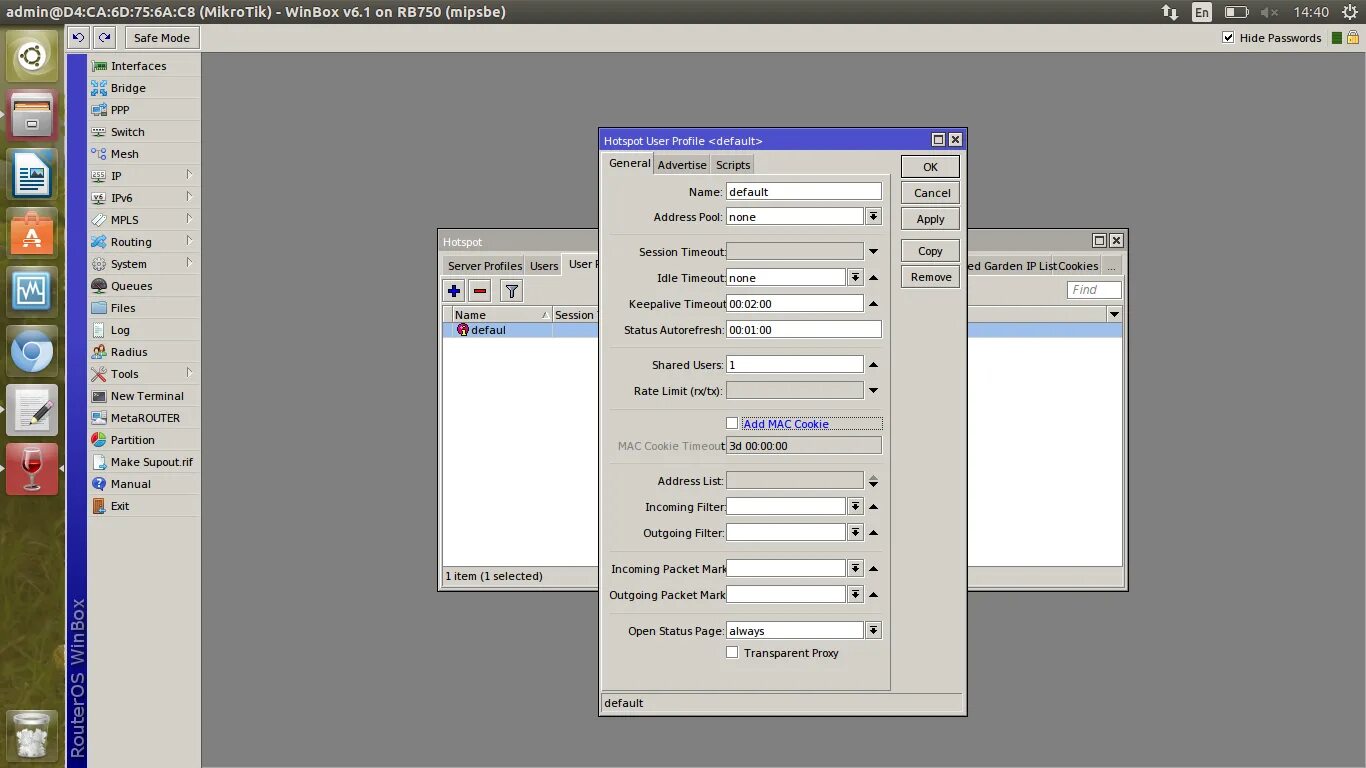Click the undo arrow icon in toolbar
The image size is (1366, 768).
[x=79, y=38]
